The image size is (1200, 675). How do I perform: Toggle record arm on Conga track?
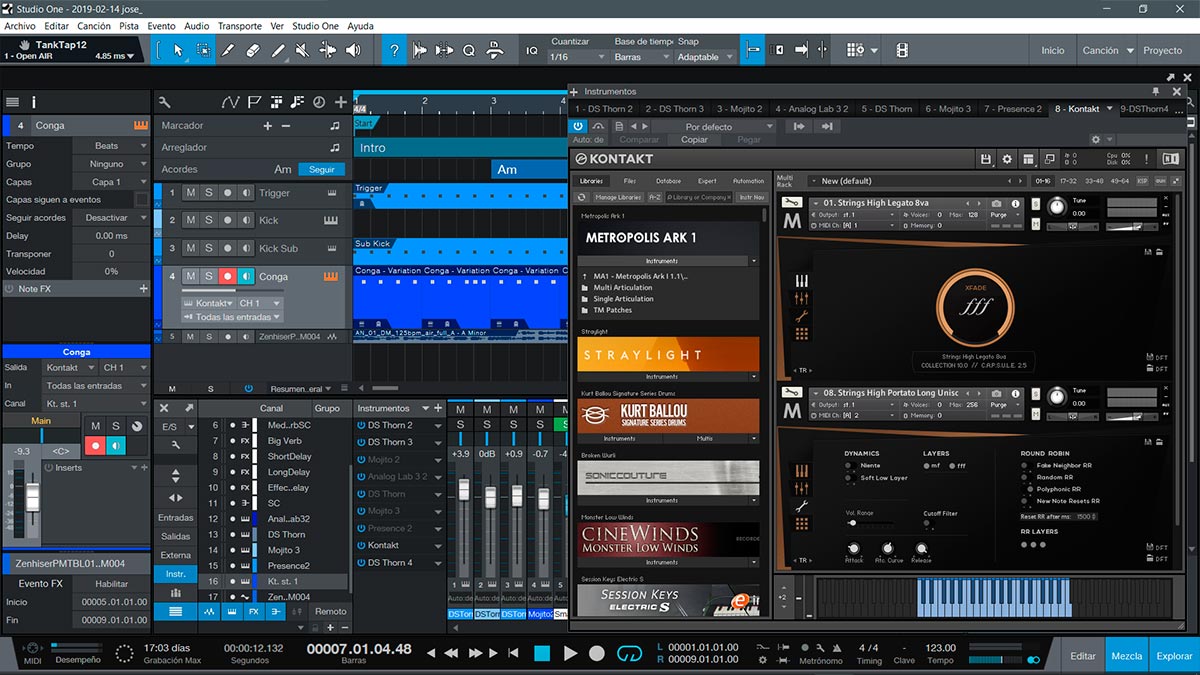click(x=228, y=277)
